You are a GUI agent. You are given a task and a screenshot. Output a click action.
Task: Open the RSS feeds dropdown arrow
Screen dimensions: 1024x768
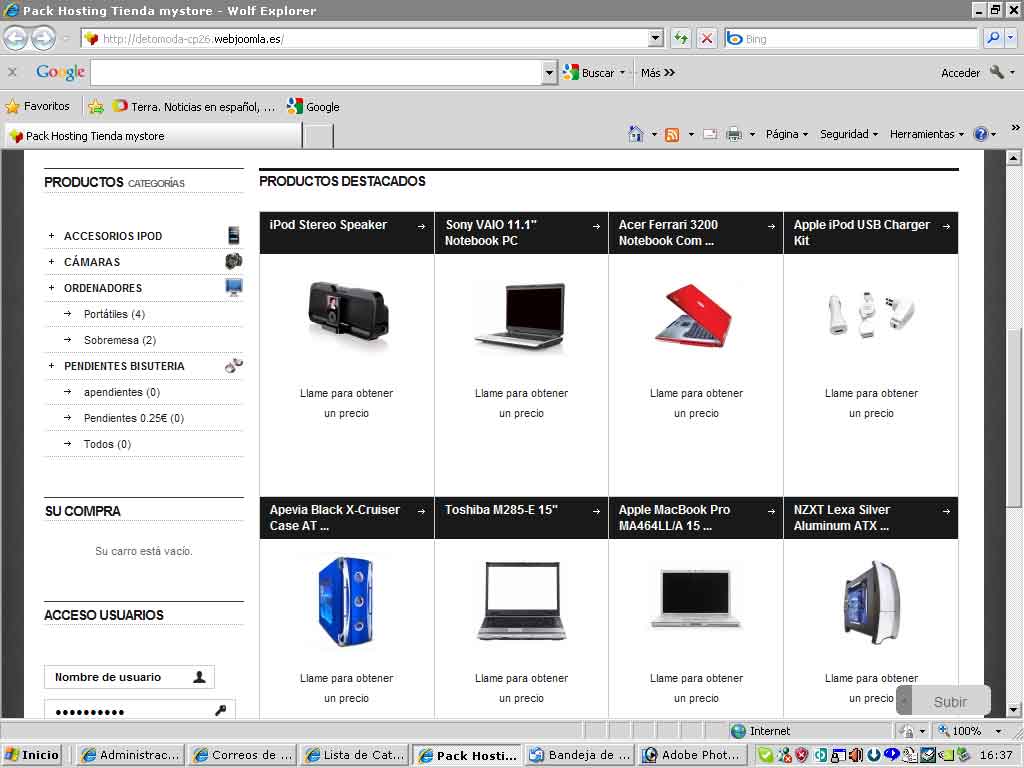click(x=691, y=135)
